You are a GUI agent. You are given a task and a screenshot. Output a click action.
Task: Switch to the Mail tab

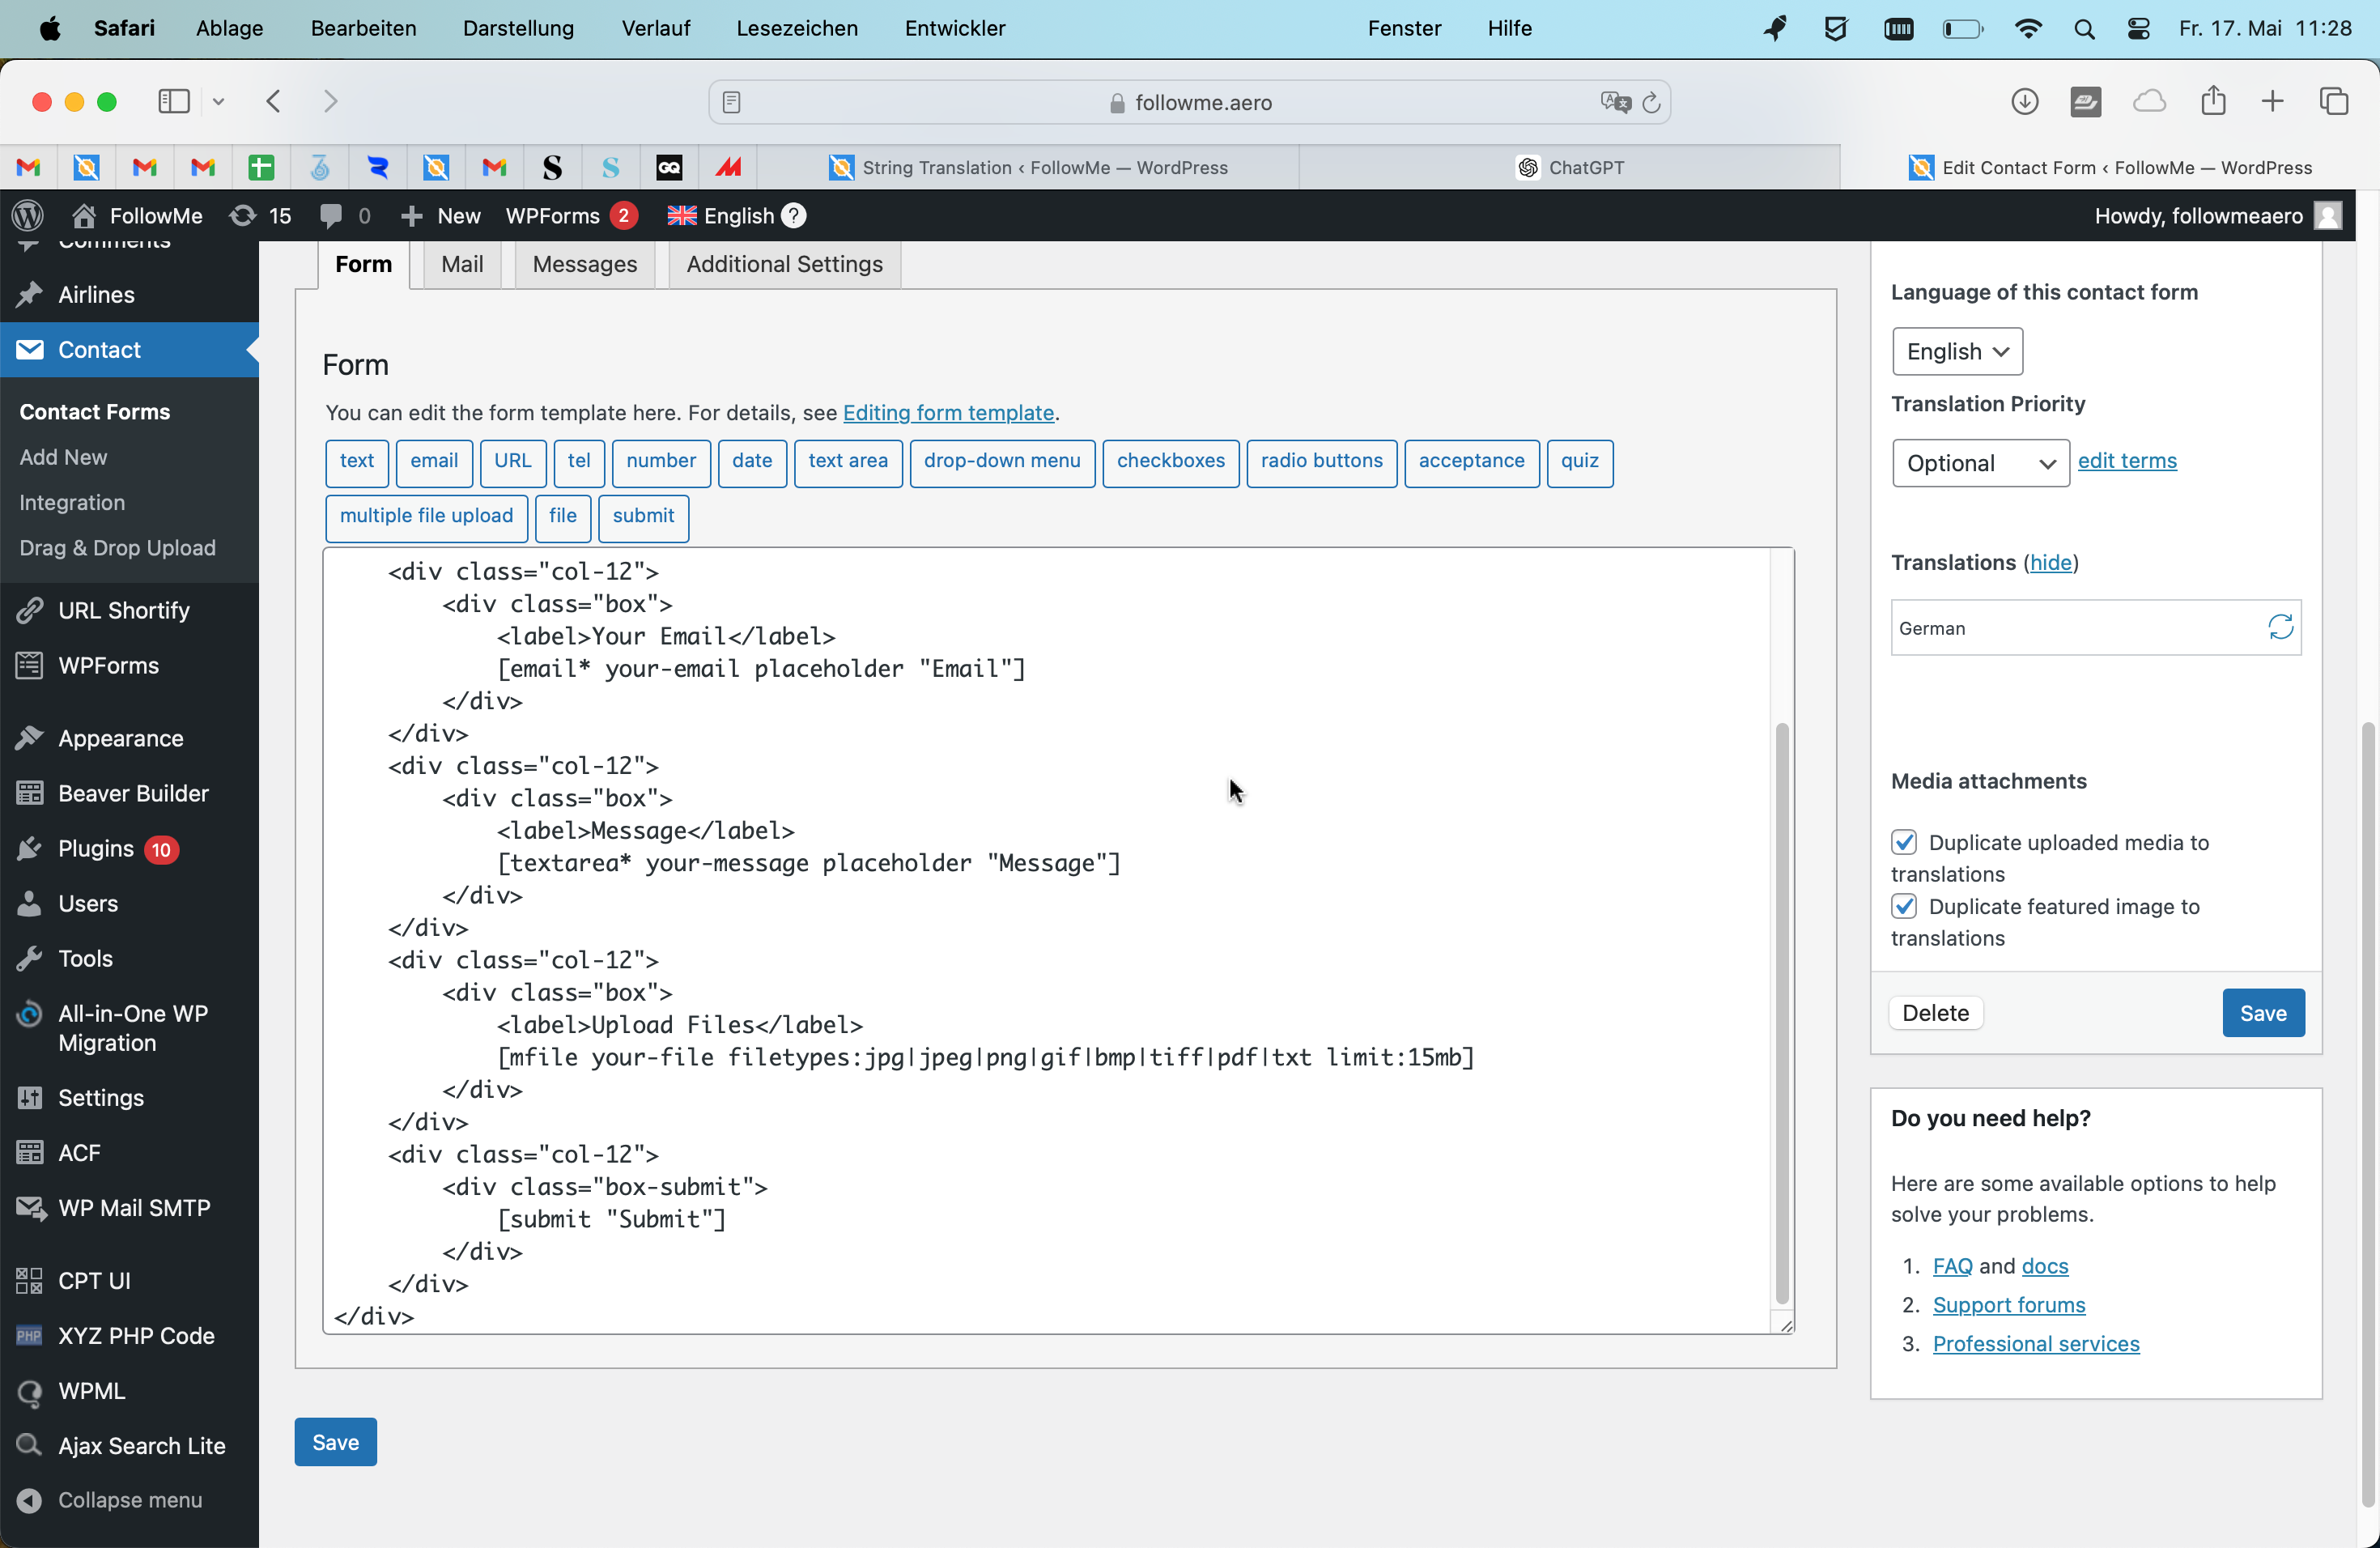coord(462,264)
